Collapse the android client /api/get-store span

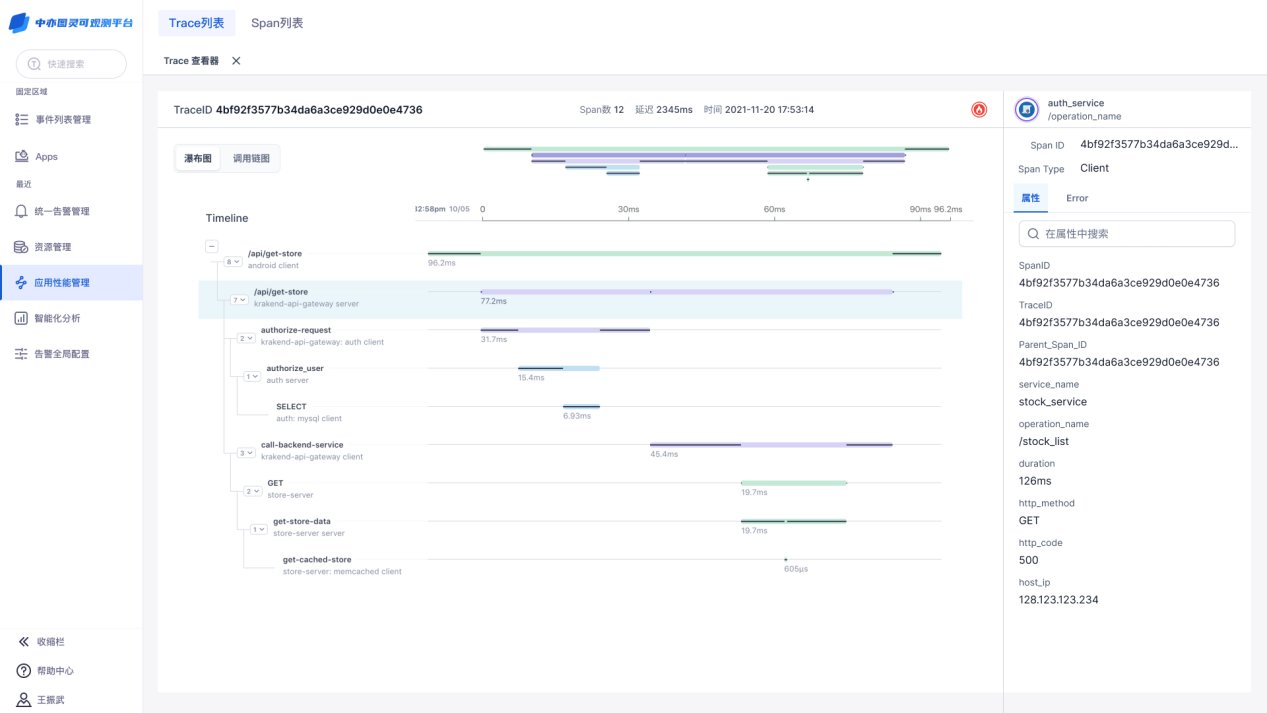click(233, 262)
